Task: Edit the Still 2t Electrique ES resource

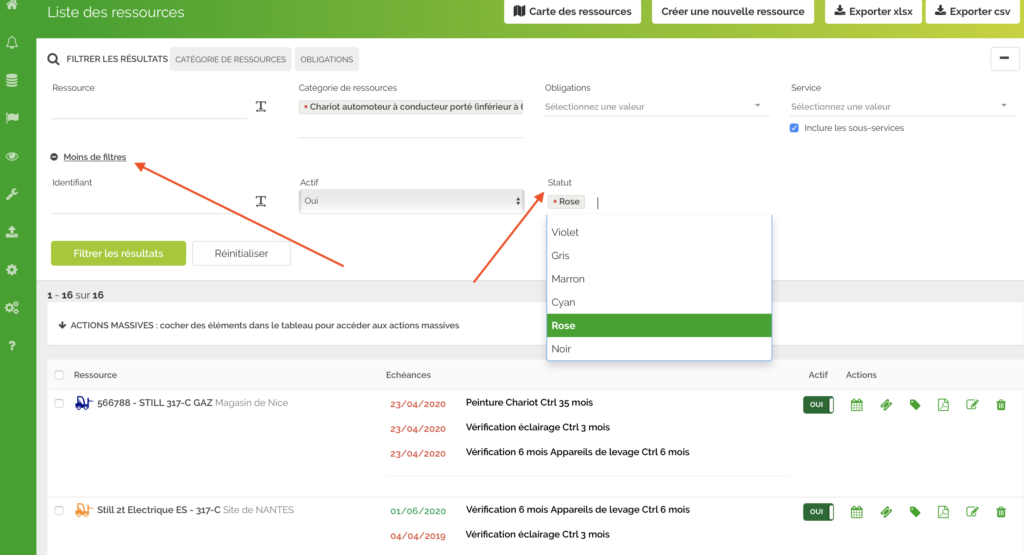Action: point(972,512)
